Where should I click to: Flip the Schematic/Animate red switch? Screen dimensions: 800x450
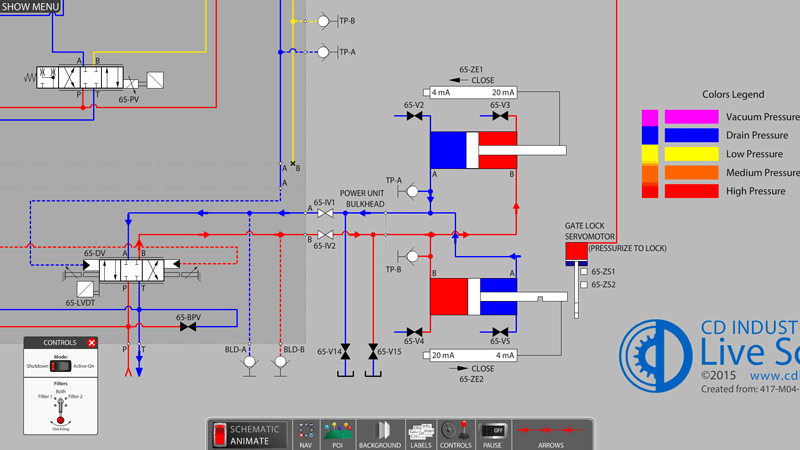coord(220,435)
